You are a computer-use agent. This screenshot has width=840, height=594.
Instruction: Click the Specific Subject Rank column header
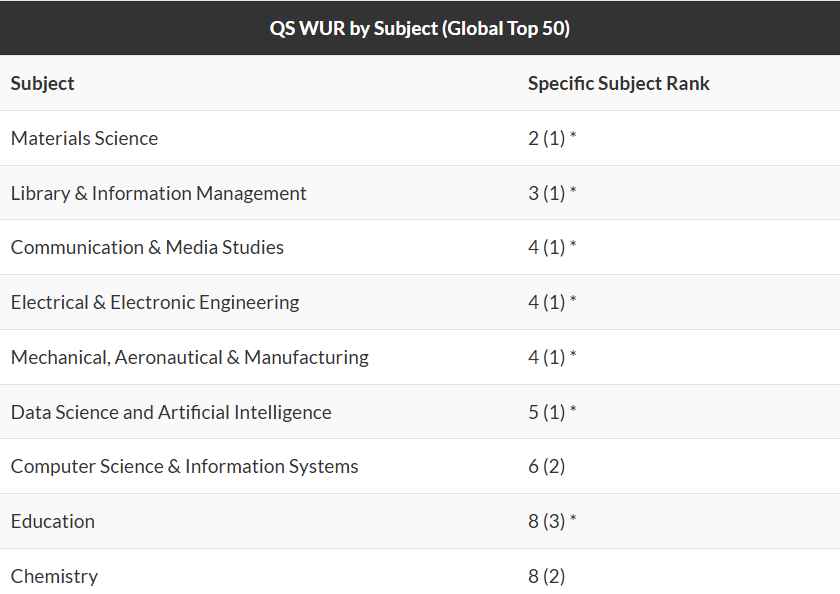coord(618,83)
